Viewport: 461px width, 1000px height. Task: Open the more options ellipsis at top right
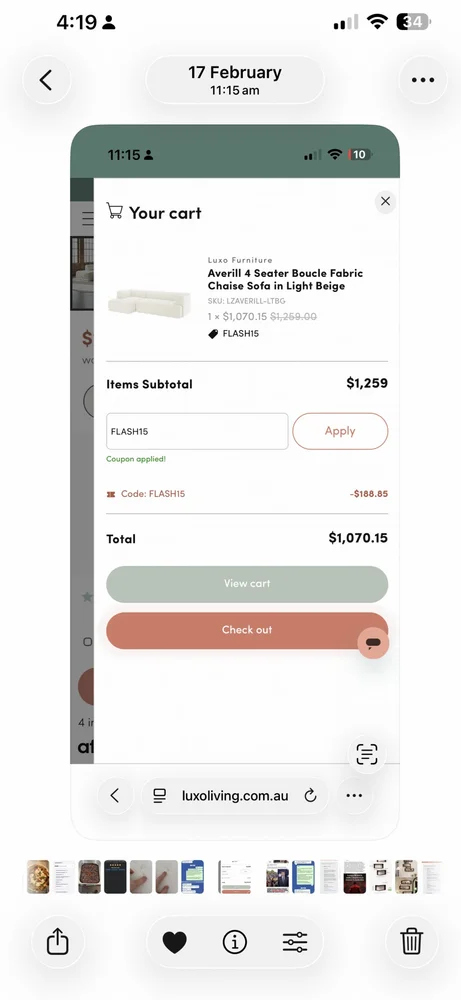pyautogui.click(x=423, y=80)
